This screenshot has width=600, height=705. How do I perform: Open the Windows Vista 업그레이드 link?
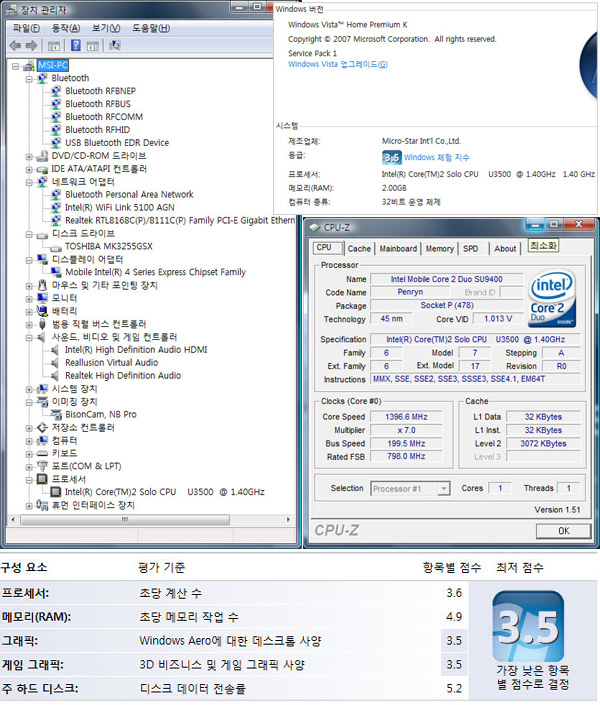pyautogui.click(x=337, y=64)
